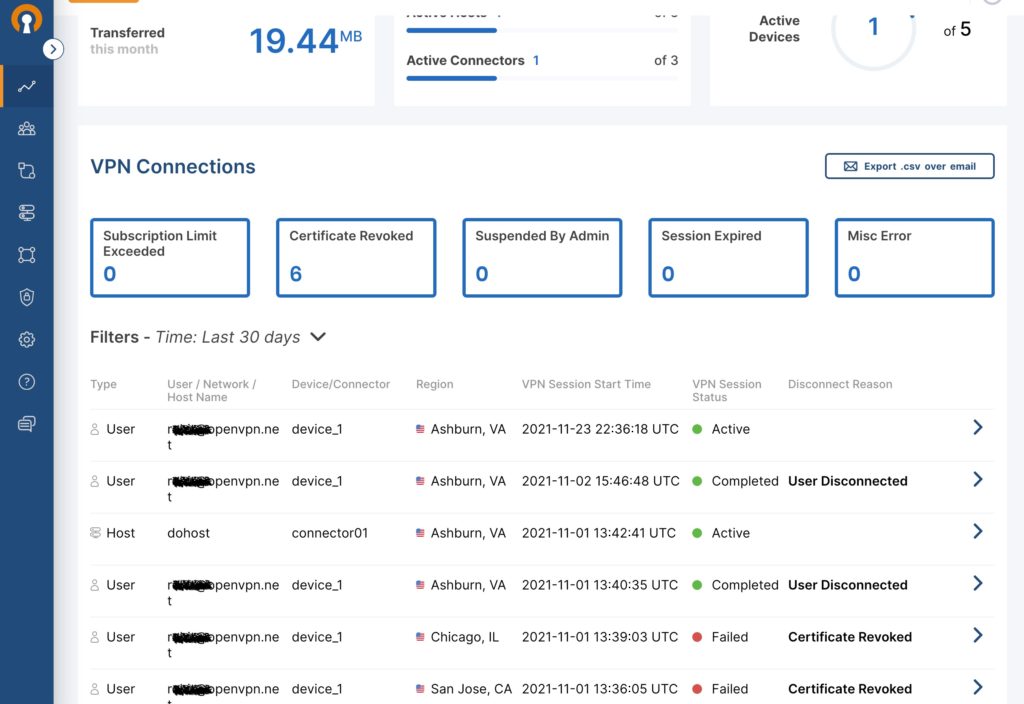Click the user icon in the Chicago row
The image size is (1024, 704).
click(95, 637)
